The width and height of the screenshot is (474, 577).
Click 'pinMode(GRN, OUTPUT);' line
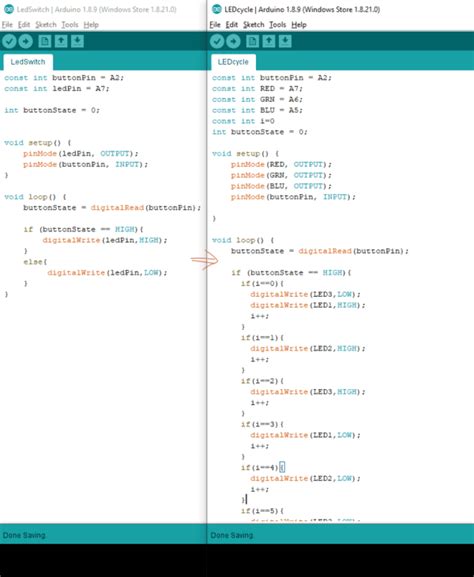coord(281,175)
